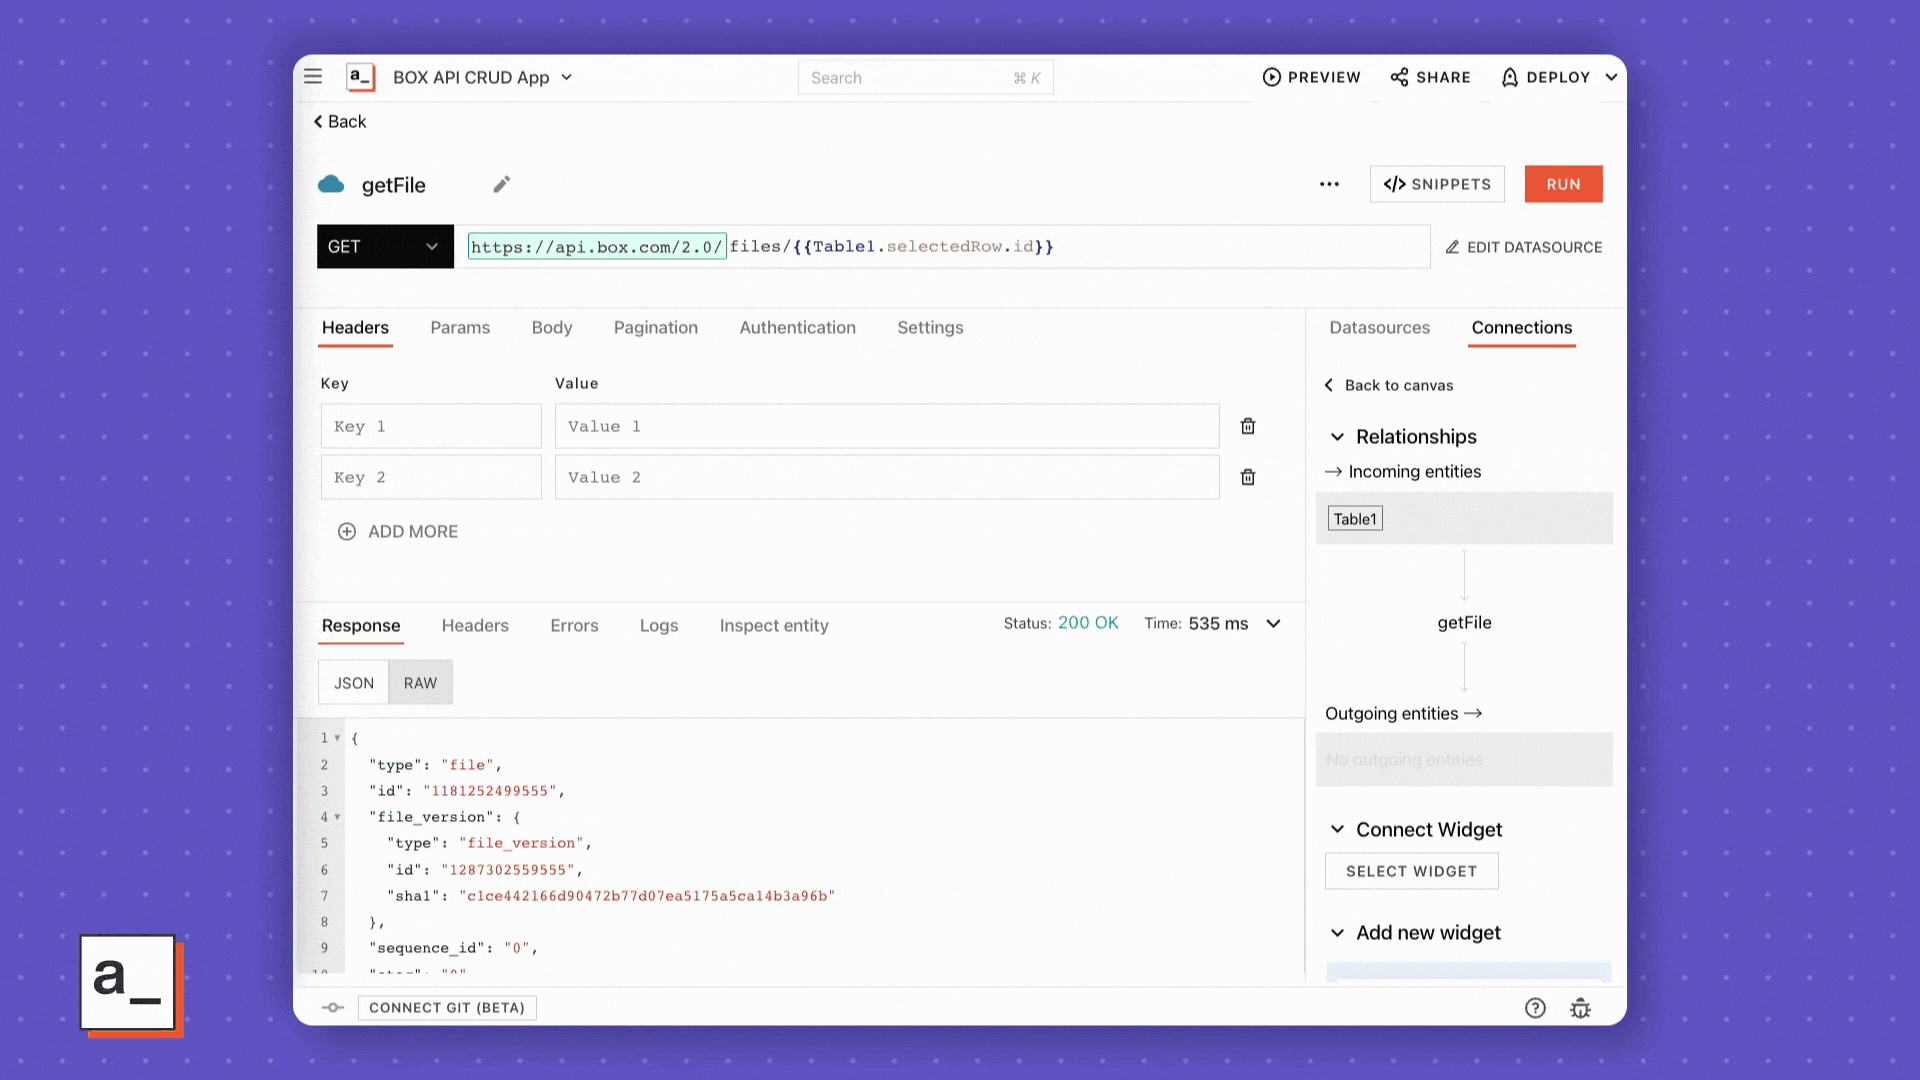Click the RUN button

click(x=1563, y=184)
